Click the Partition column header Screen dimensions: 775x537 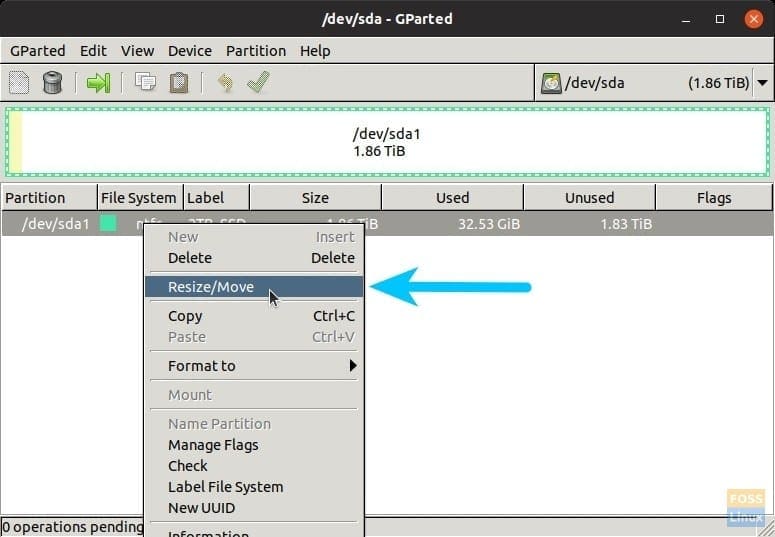49,198
